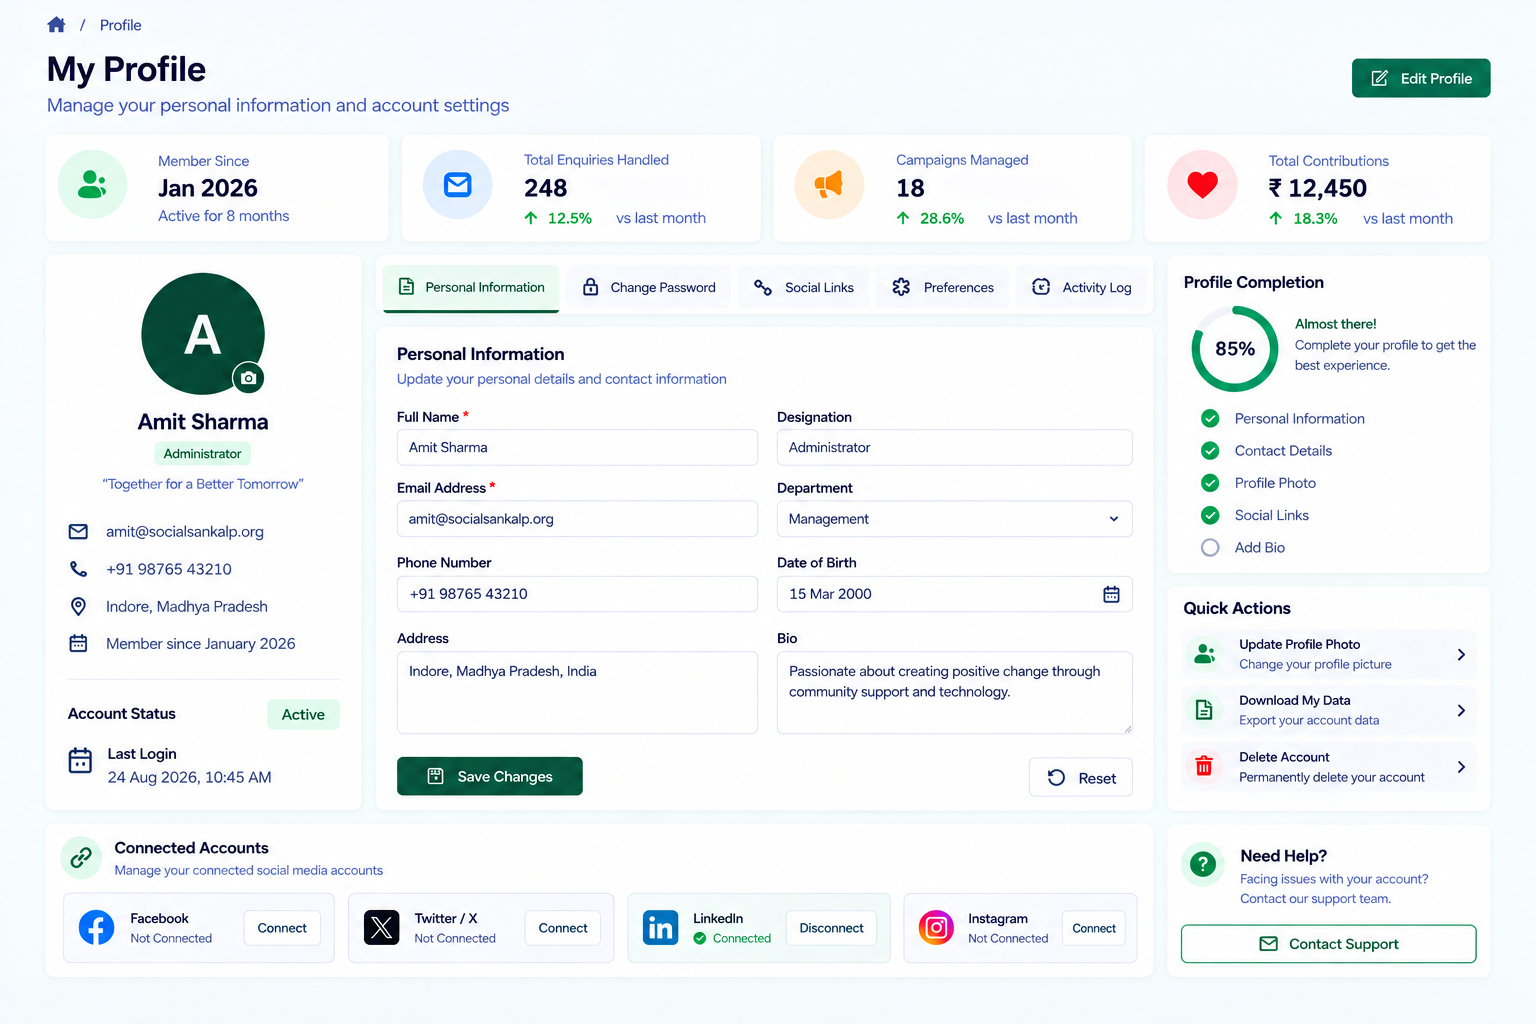Click the 85% profile completion ring
This screenshot has height=1024, width=1536.
click(x=1235, y=349)
